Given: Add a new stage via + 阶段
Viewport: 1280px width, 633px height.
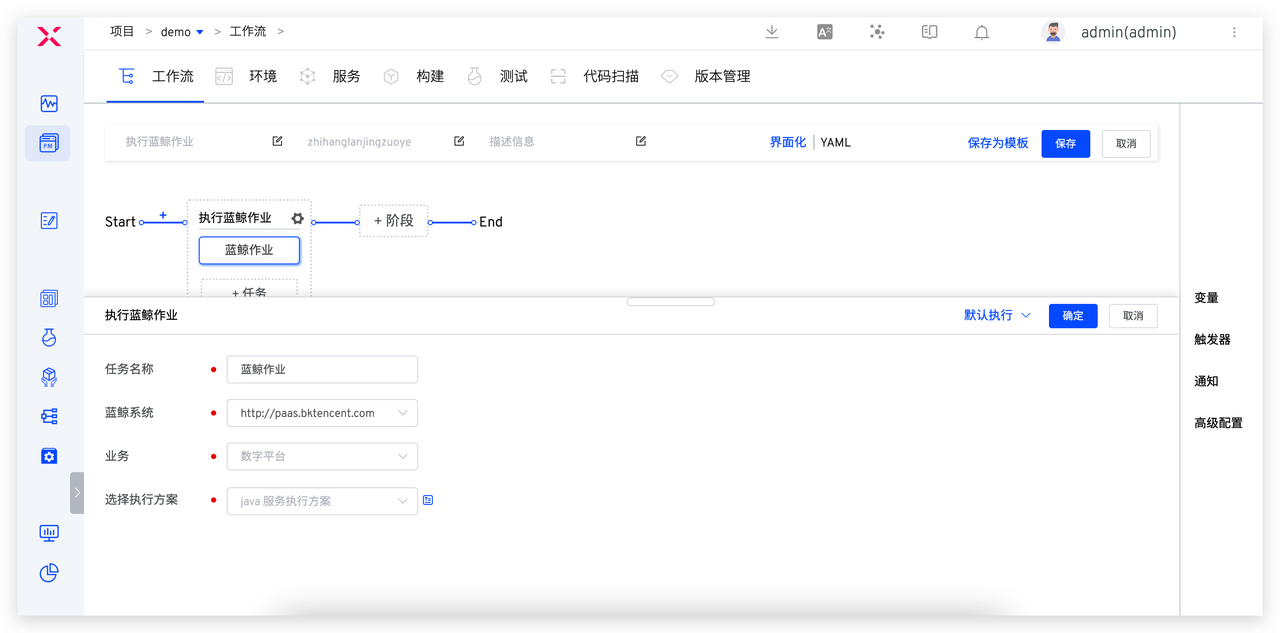Looking at the screenshot, I should tap(393, 220).
